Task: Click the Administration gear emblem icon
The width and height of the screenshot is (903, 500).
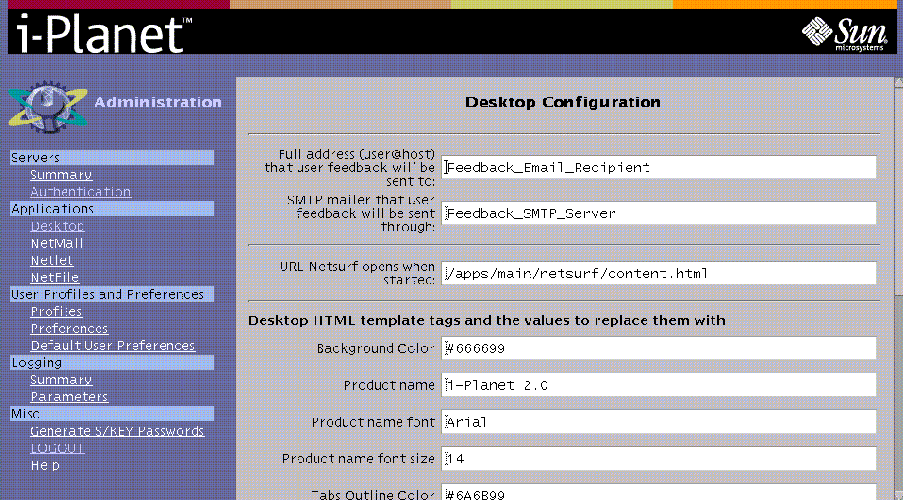Action: coord(48,107)
